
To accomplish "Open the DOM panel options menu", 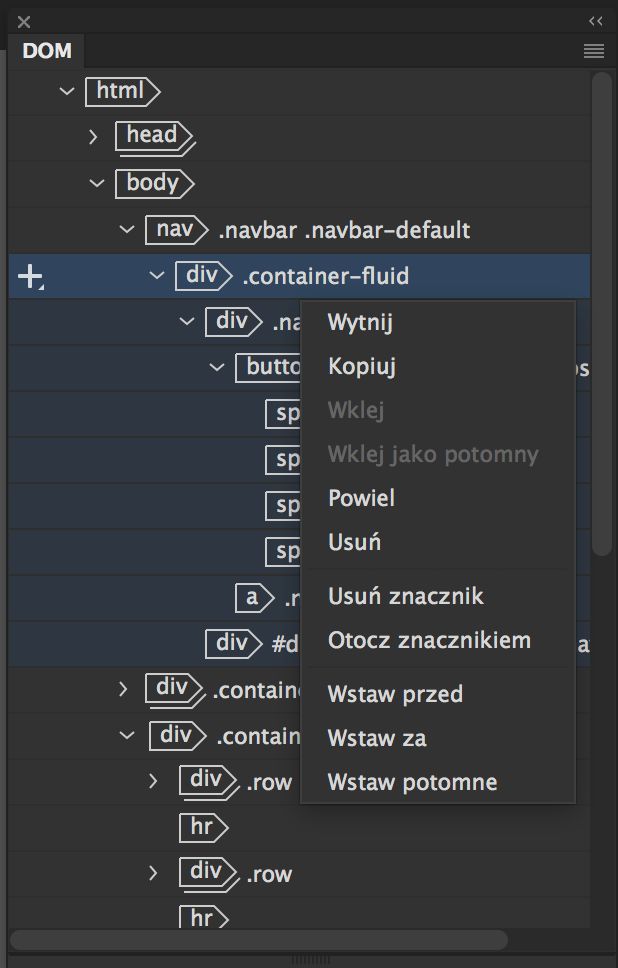I will [x=594, y=51].
